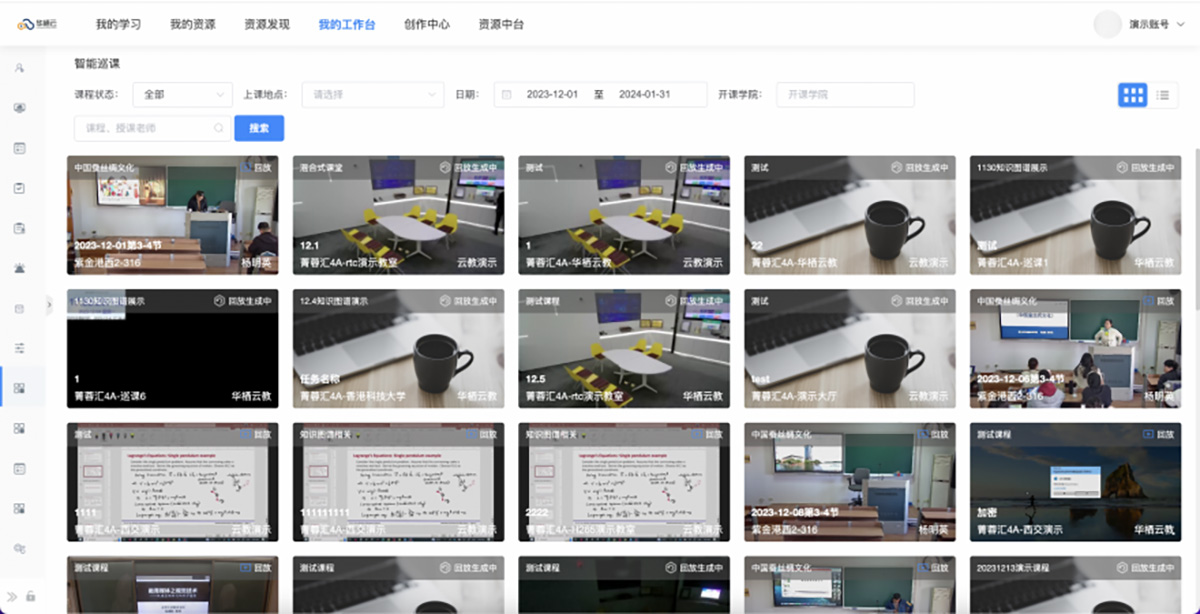Click the schedule icon third from sidebar bottom
This screenshot has height=614, width=1200.
coord(19,468)
